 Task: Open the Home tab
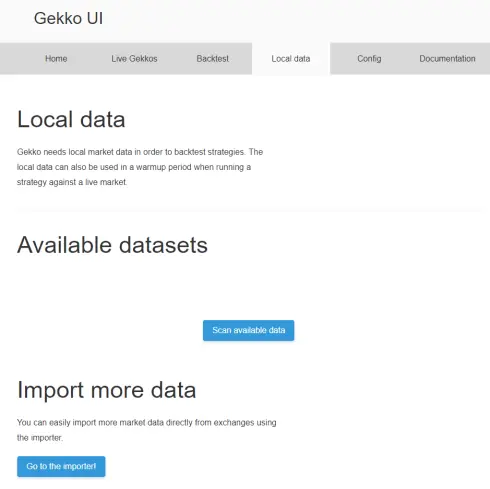(56, 59)
